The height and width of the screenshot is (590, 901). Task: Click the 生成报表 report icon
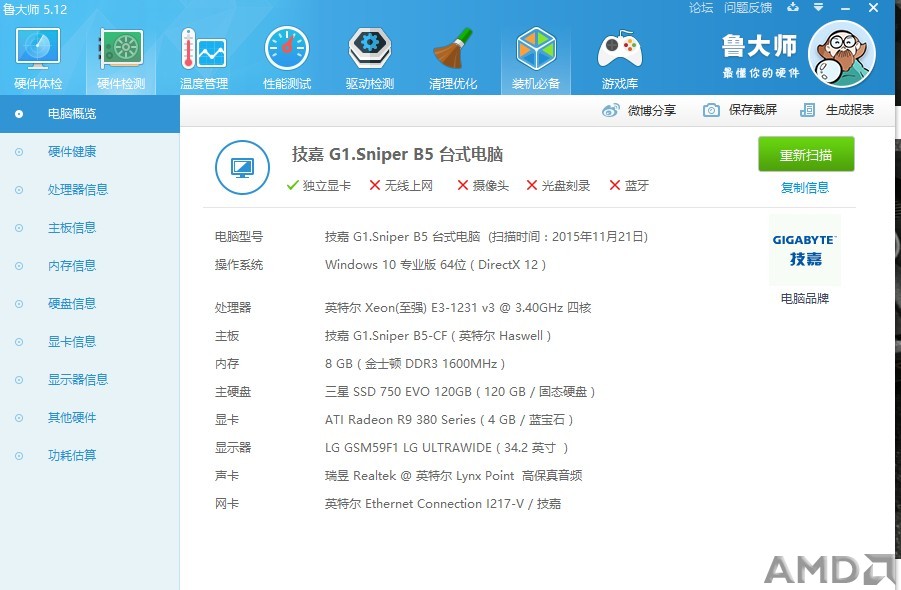807,110
